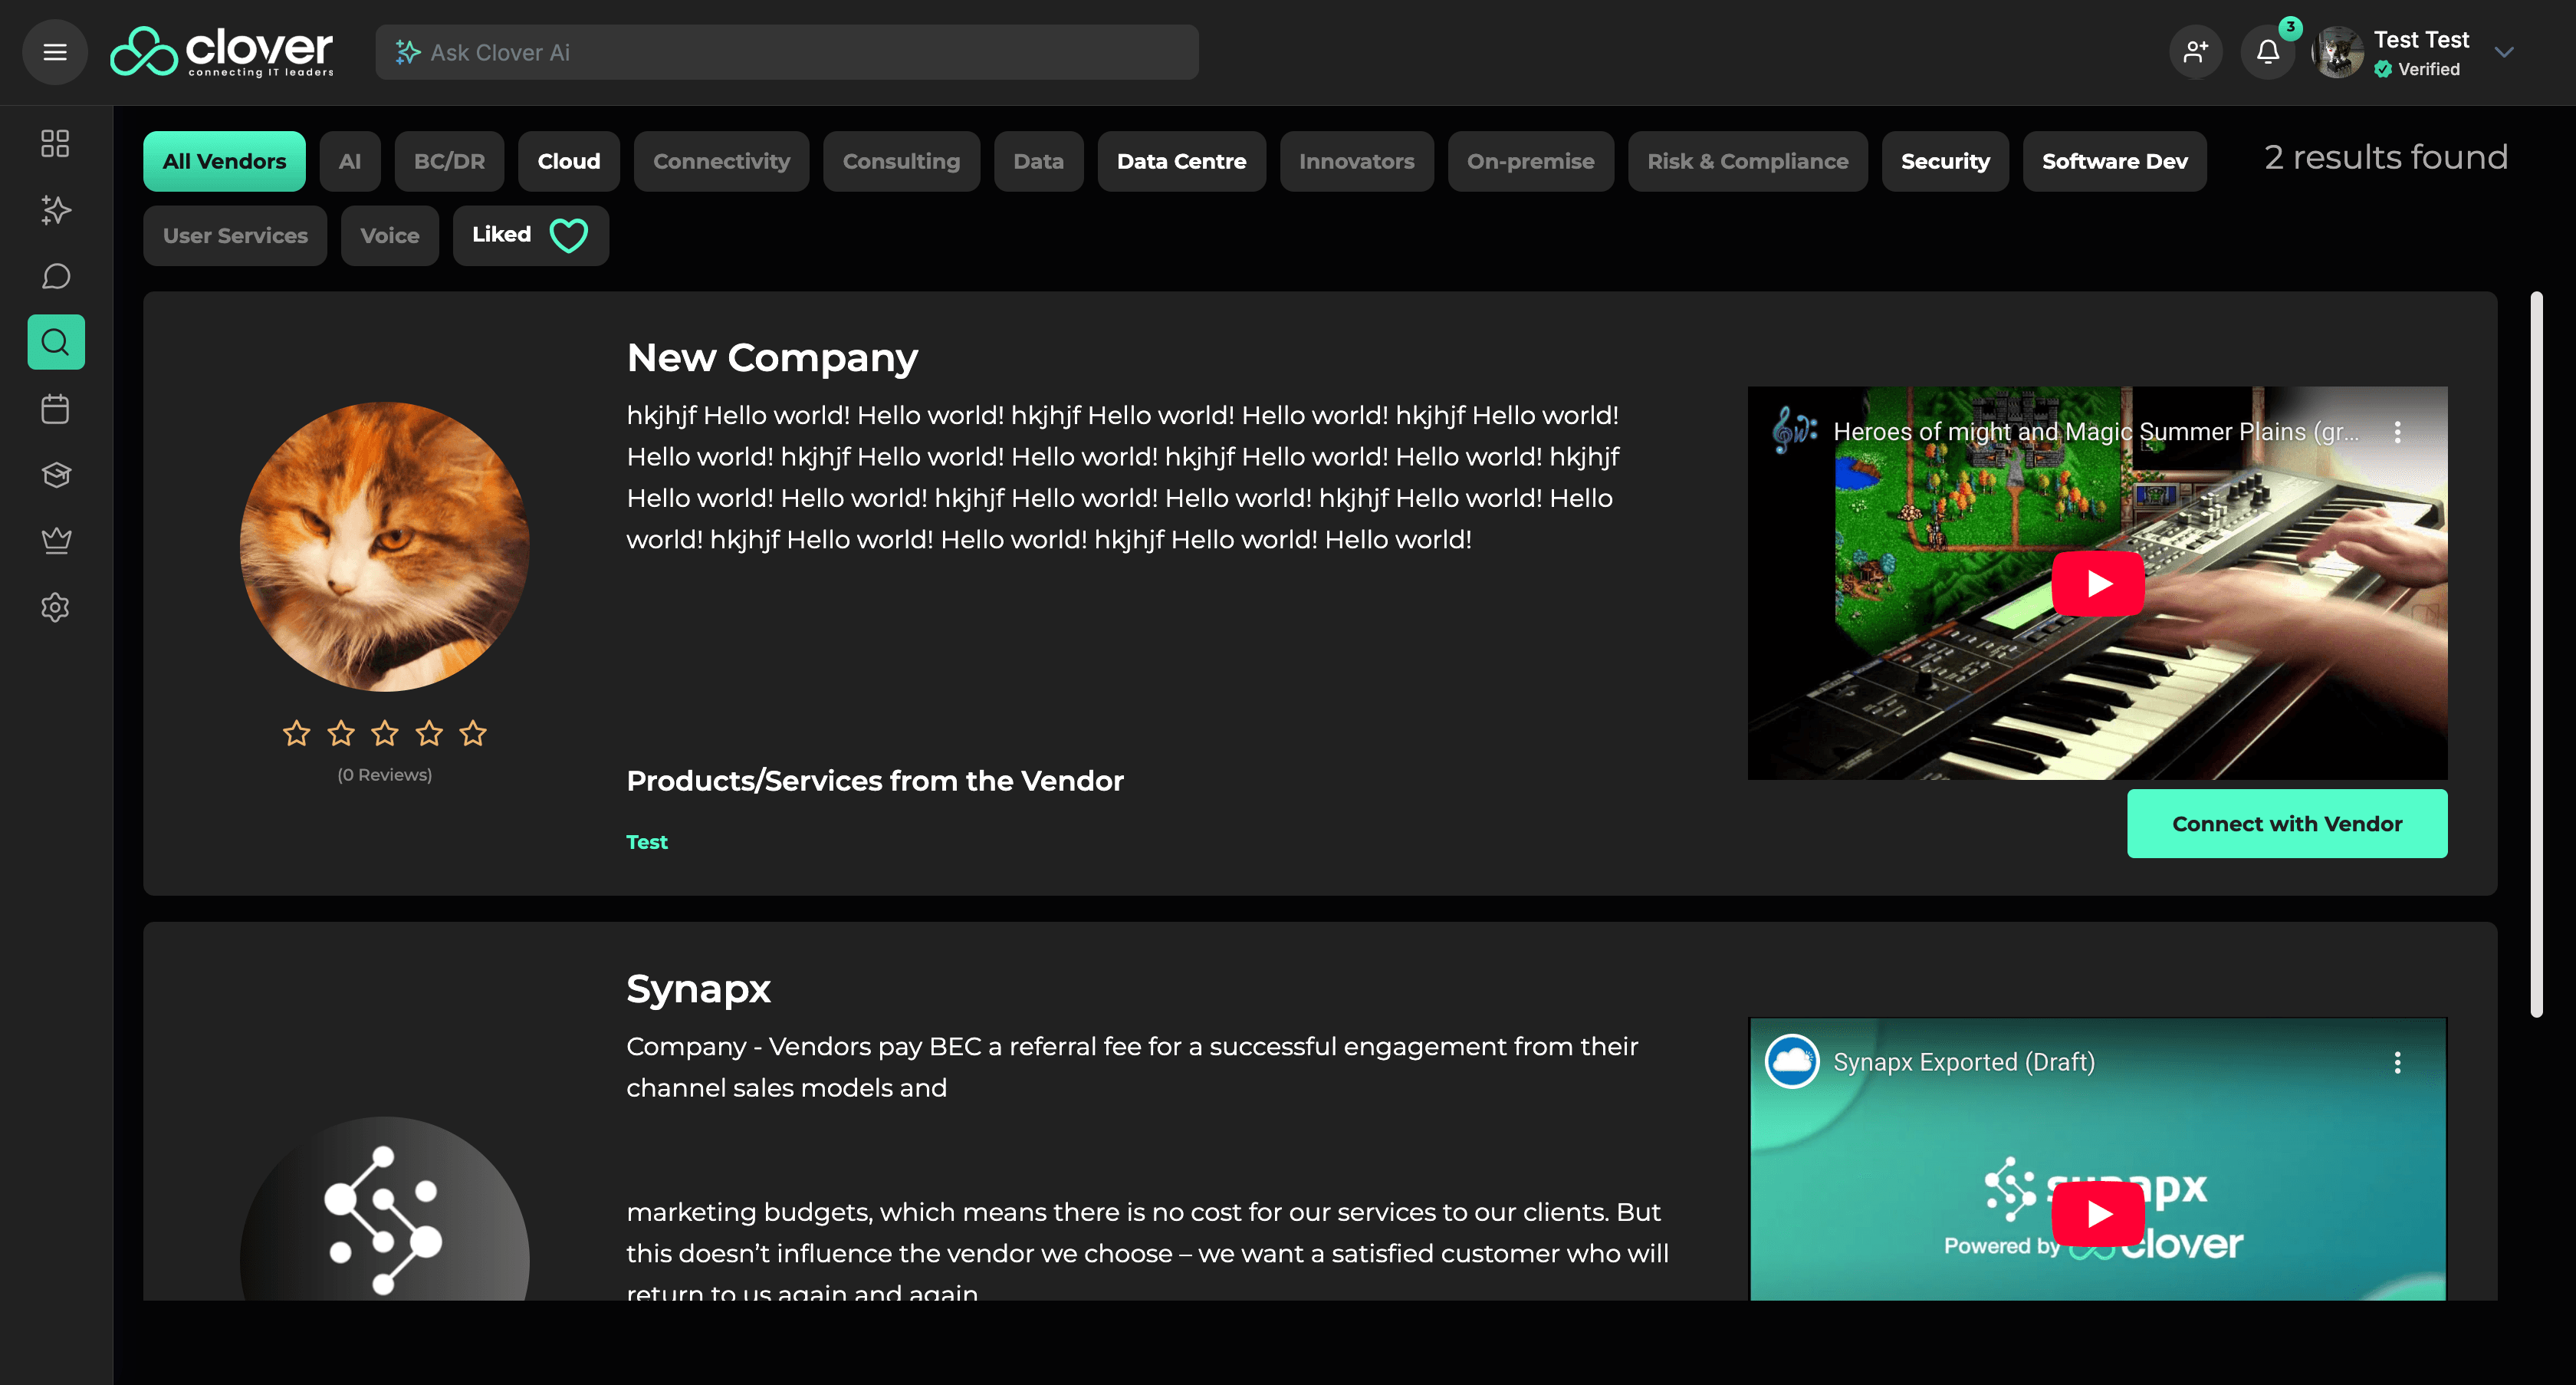
Task: Open the notifications bell with 3 alerts
Action: [x=2267, y=51]
